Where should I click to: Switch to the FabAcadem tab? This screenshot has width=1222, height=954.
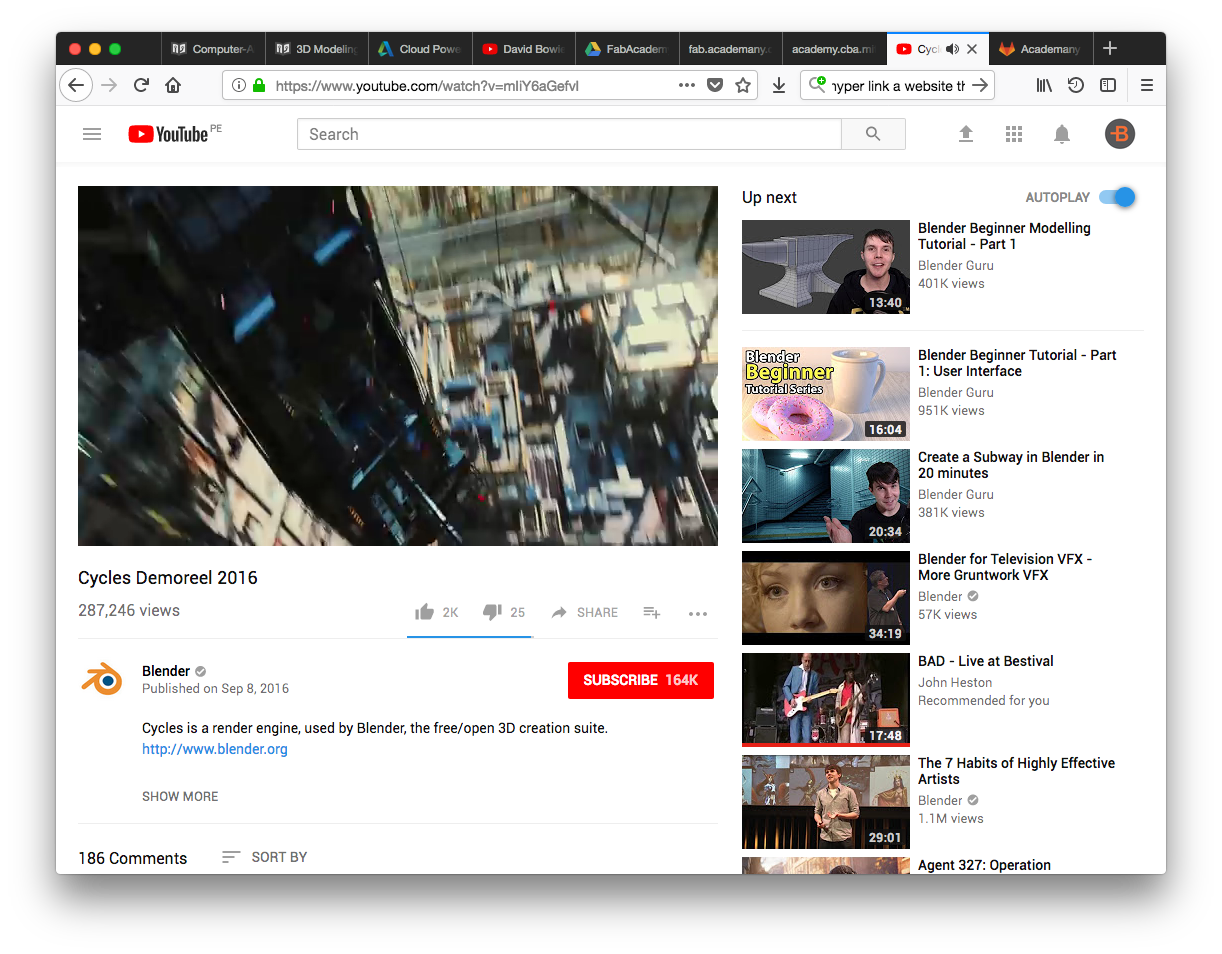pos(626,49)
